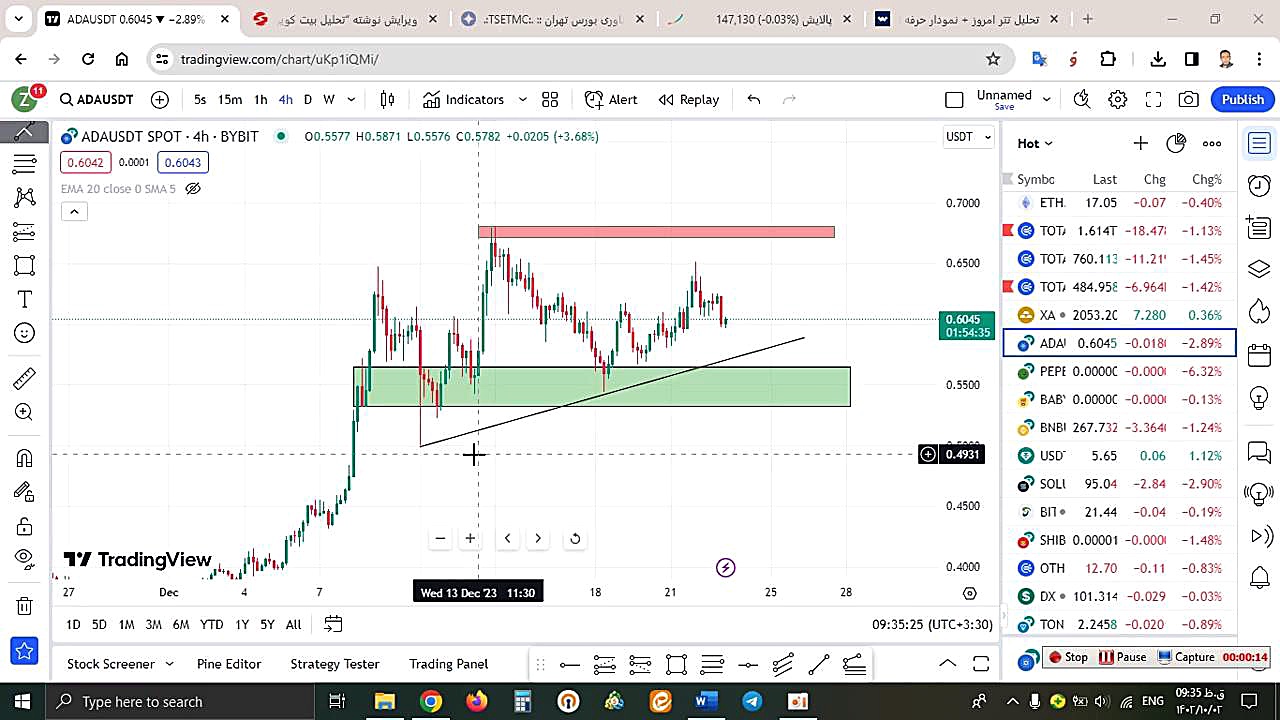Select the 1M date range

(x=126, y=624)
